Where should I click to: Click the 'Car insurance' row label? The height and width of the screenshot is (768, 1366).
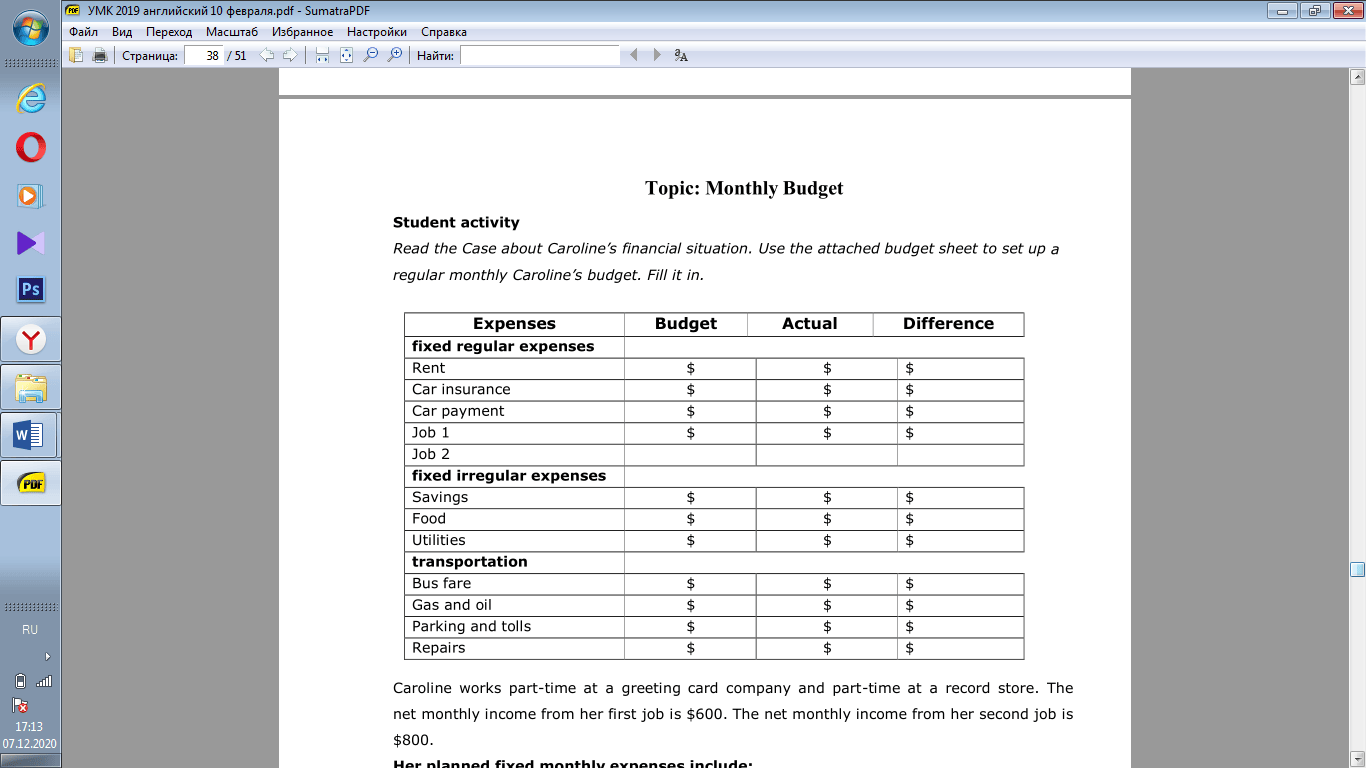[461, 390]
